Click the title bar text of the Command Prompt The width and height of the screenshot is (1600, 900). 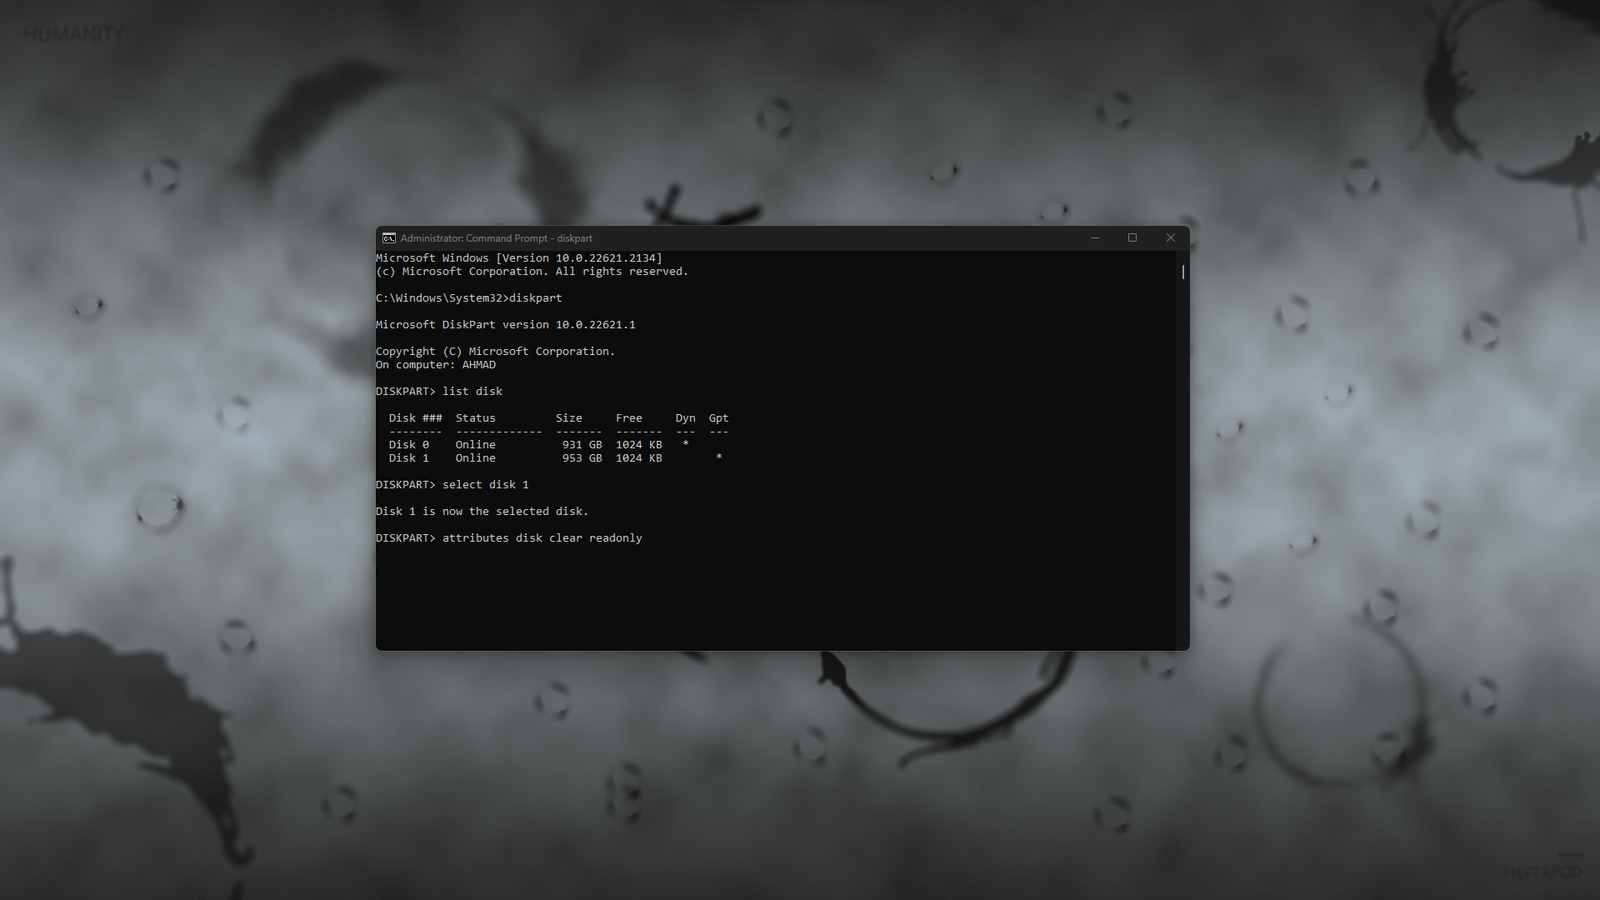coord(494,238)
